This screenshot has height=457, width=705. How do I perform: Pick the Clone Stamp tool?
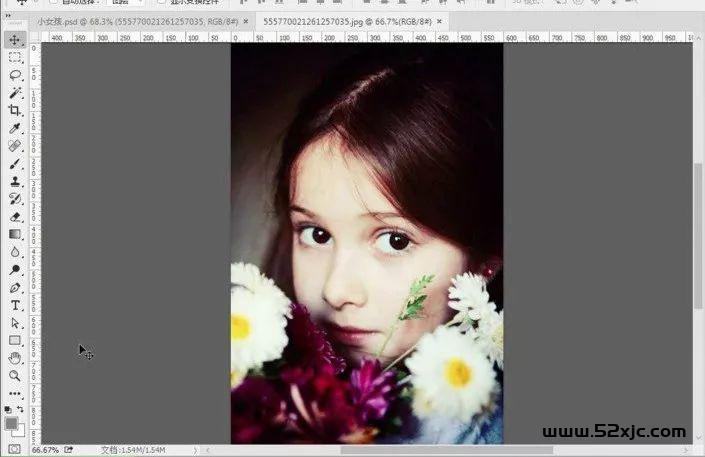point(15,182)
